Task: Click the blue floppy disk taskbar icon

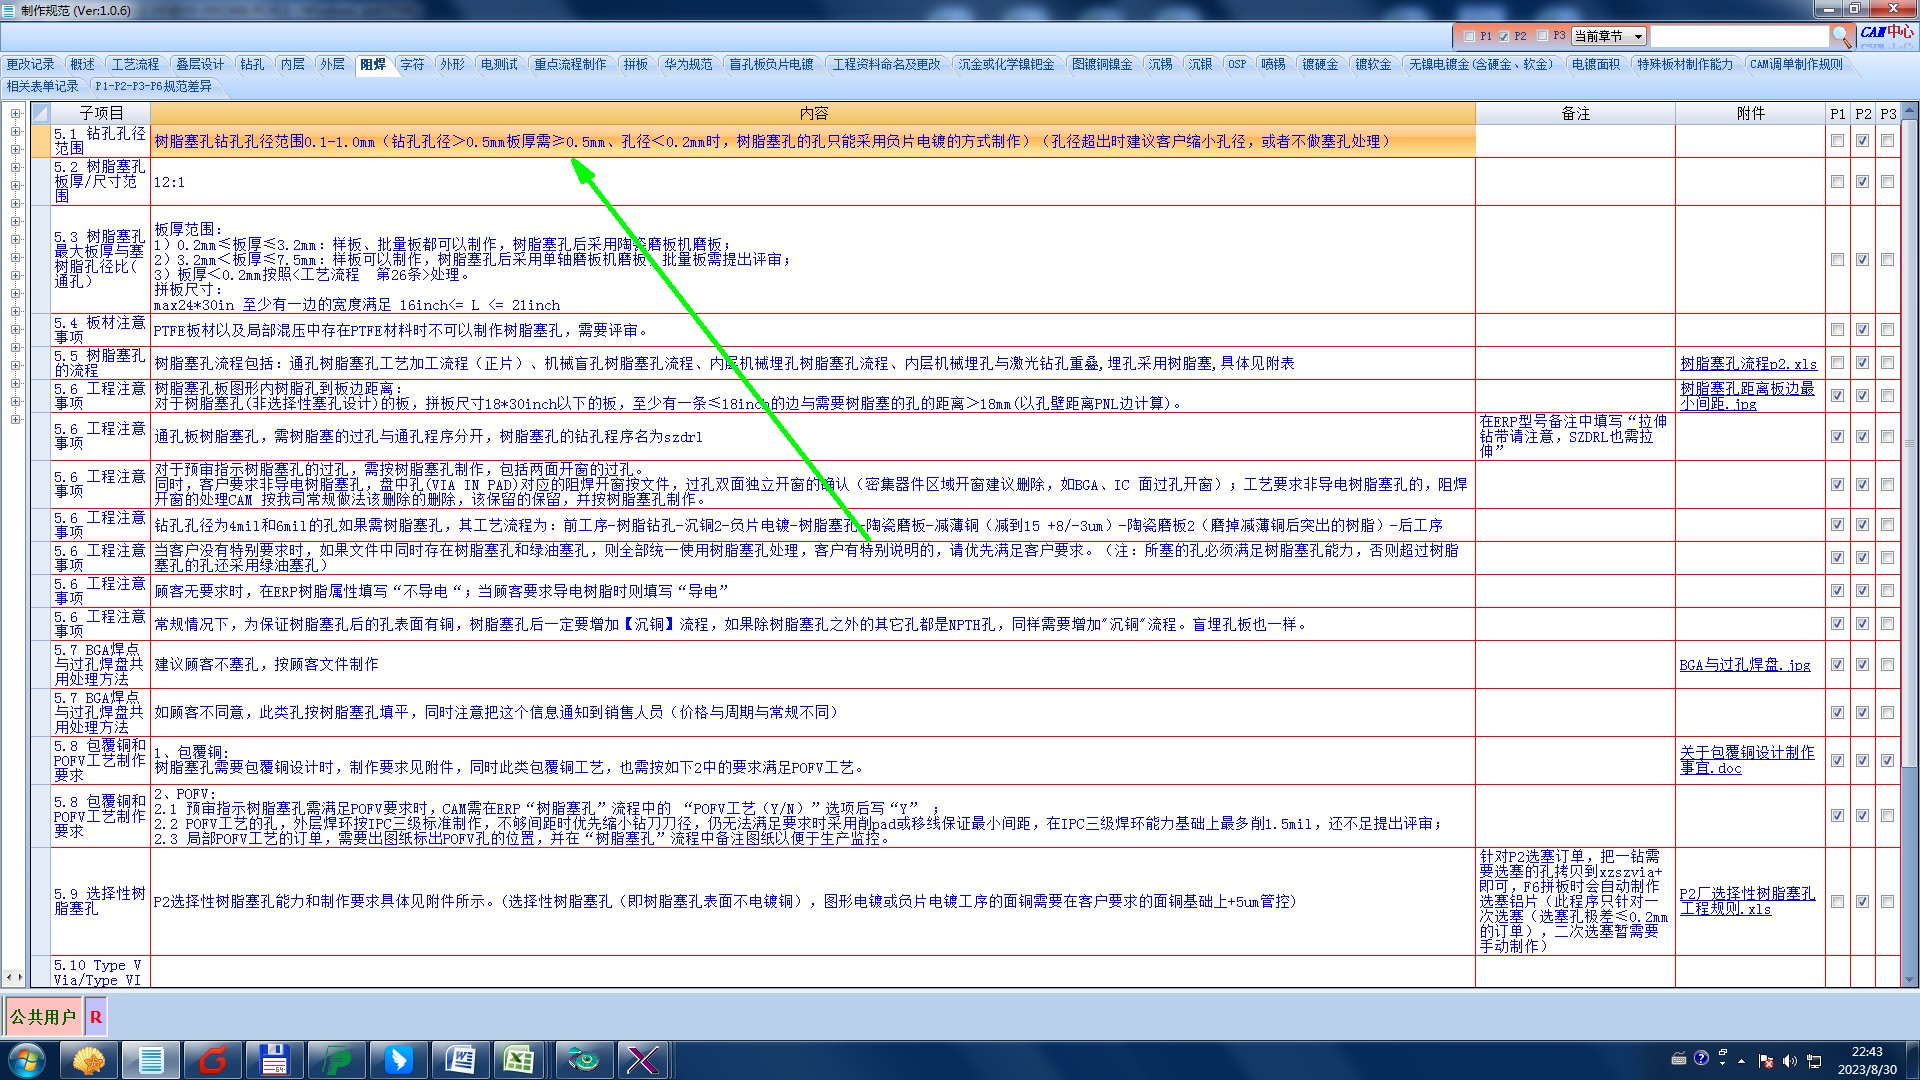Action: pos(274,1059)
